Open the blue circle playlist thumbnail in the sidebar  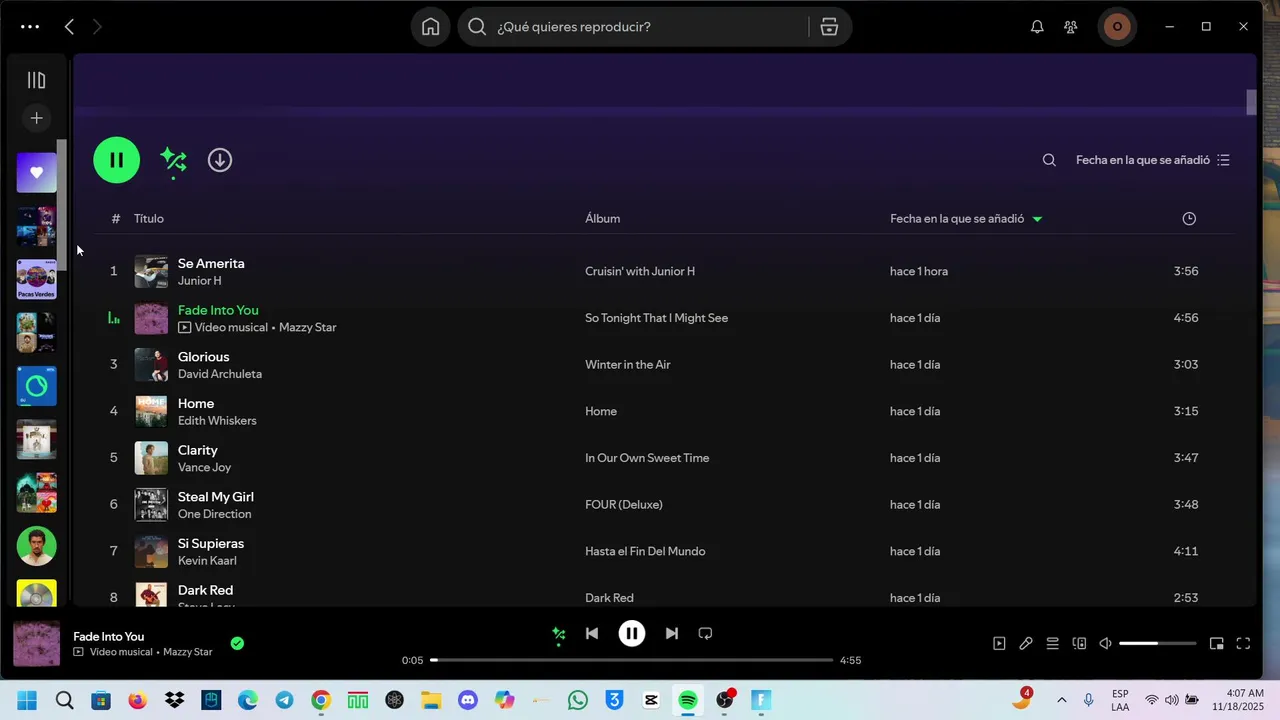[x=36, y=386]
